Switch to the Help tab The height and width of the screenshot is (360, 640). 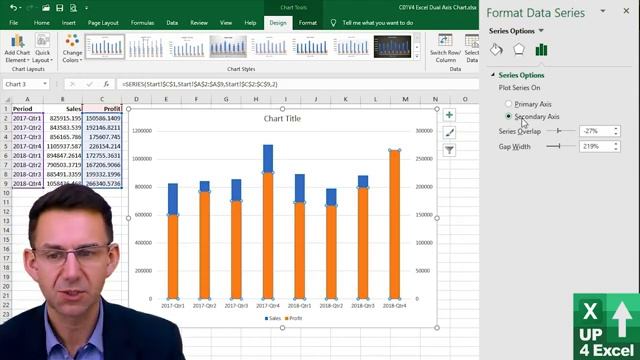coord(250,23)
